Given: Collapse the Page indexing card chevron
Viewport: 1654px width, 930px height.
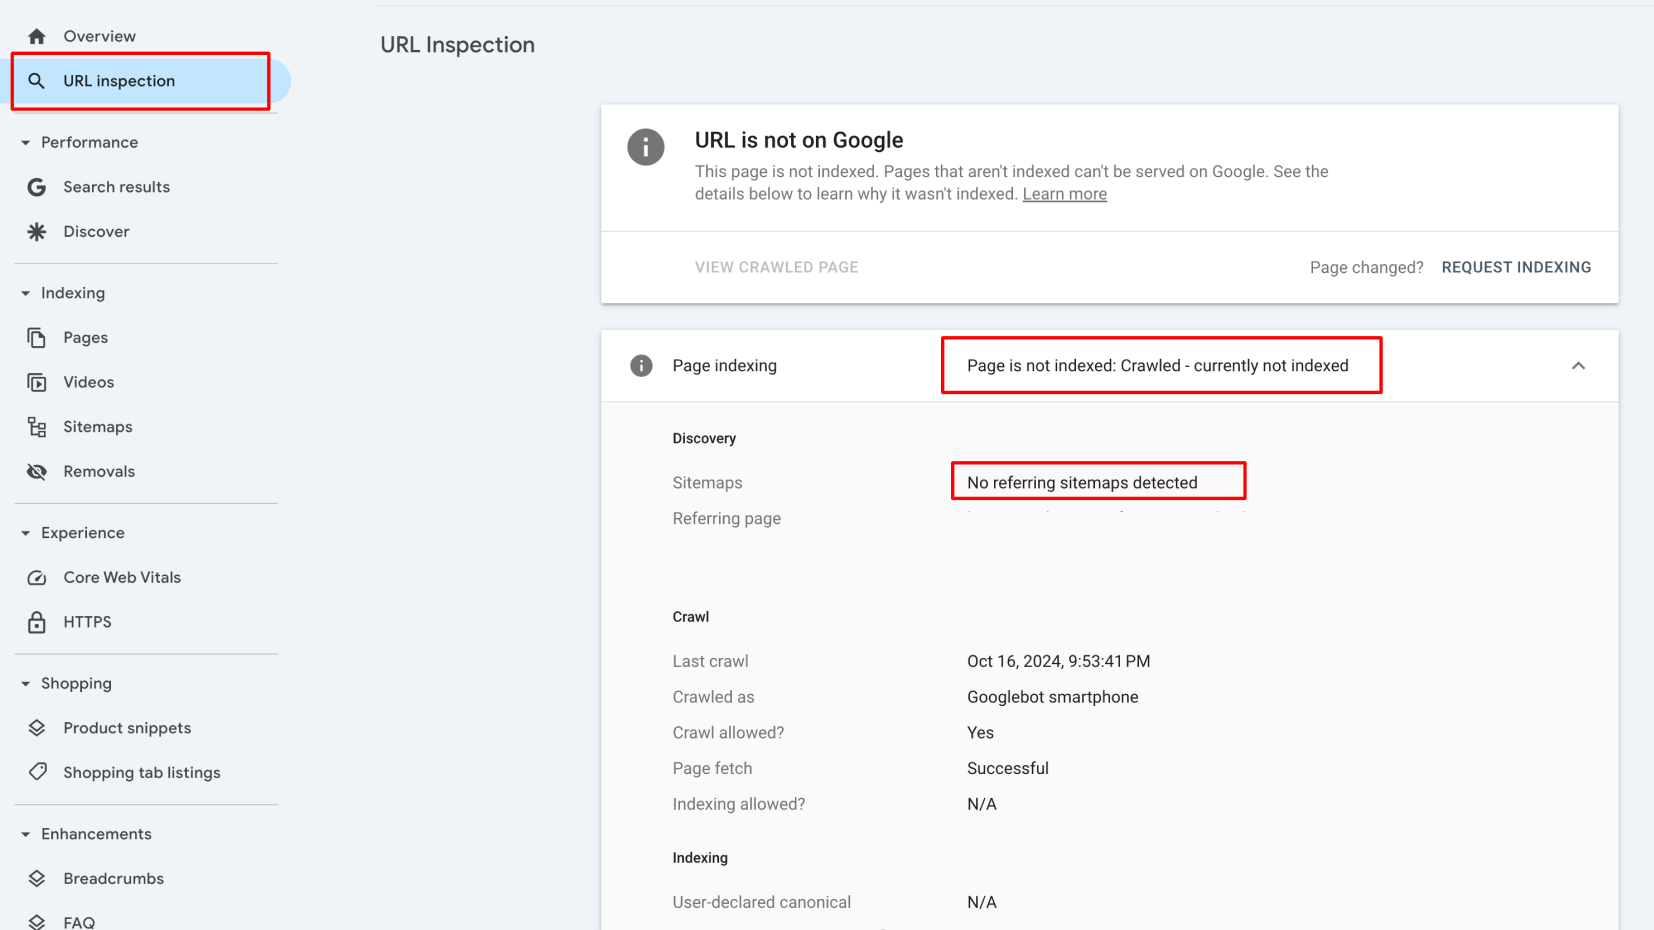Looking at the screenshot, I should click(x=1578, y=366).
